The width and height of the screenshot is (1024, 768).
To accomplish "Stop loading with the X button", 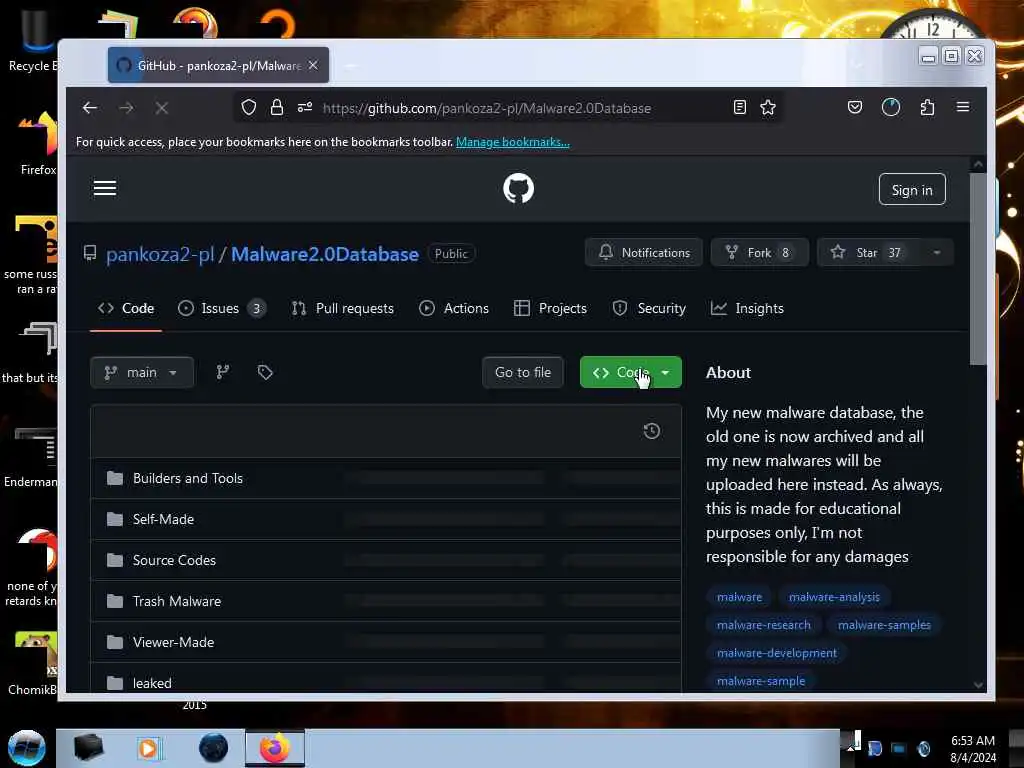I will (x=161, y=108).
